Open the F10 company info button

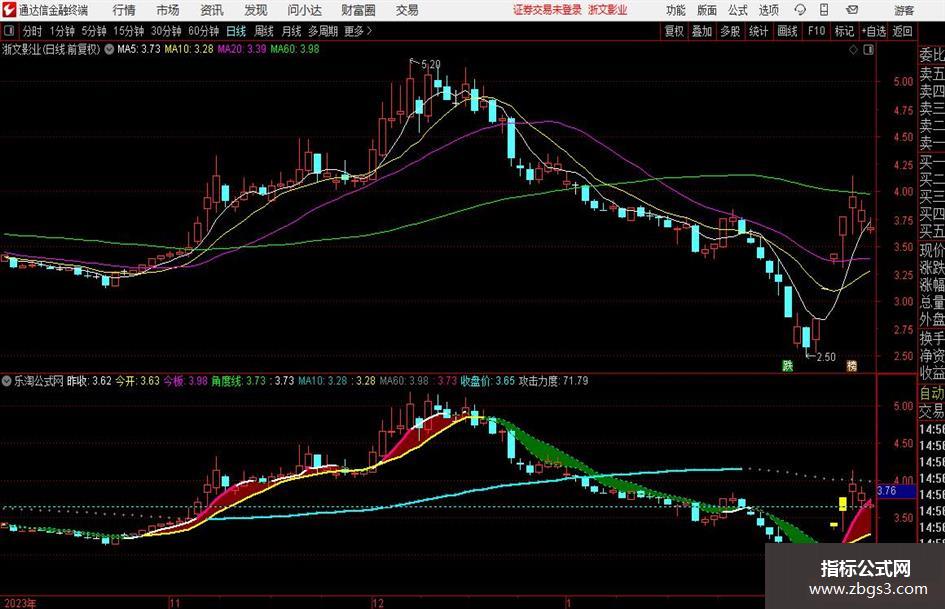[x=817, y=31]
